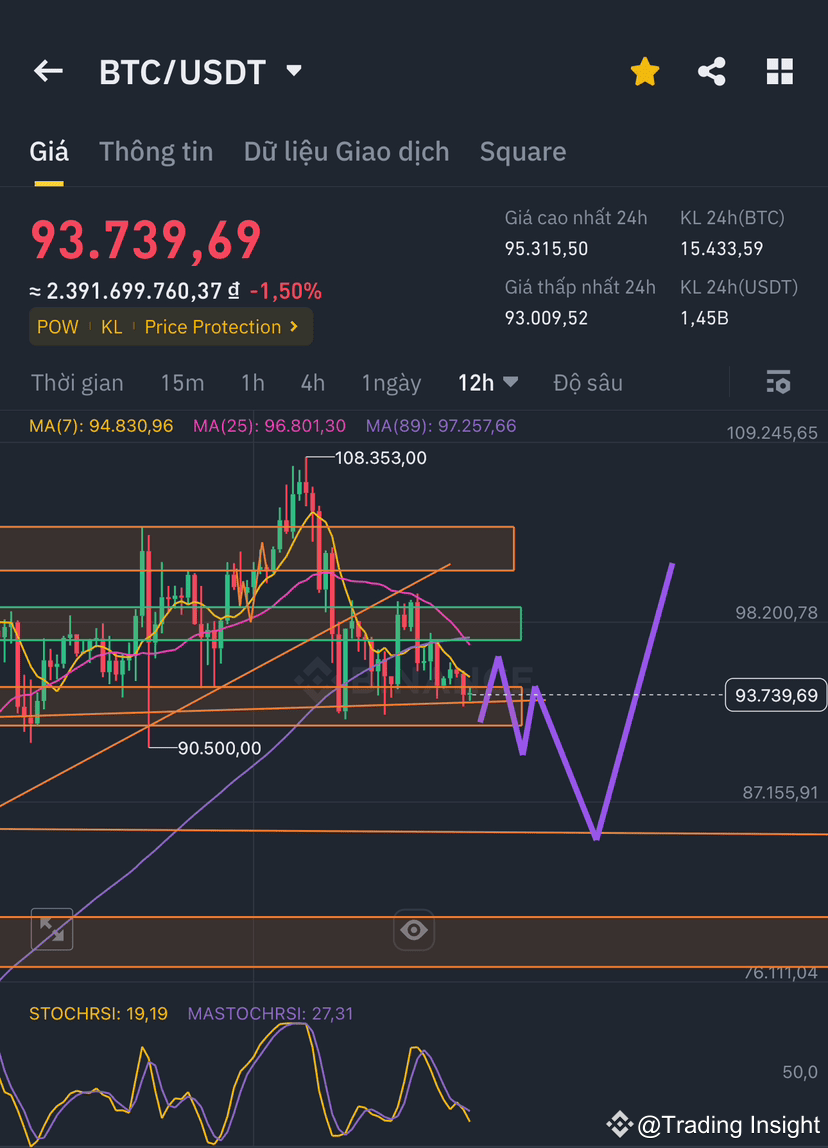Image resolution: width=828 pixels, height=1148 pixels.
Task: Switch to the Thông tin tab
Action: (x=156, y=151)
